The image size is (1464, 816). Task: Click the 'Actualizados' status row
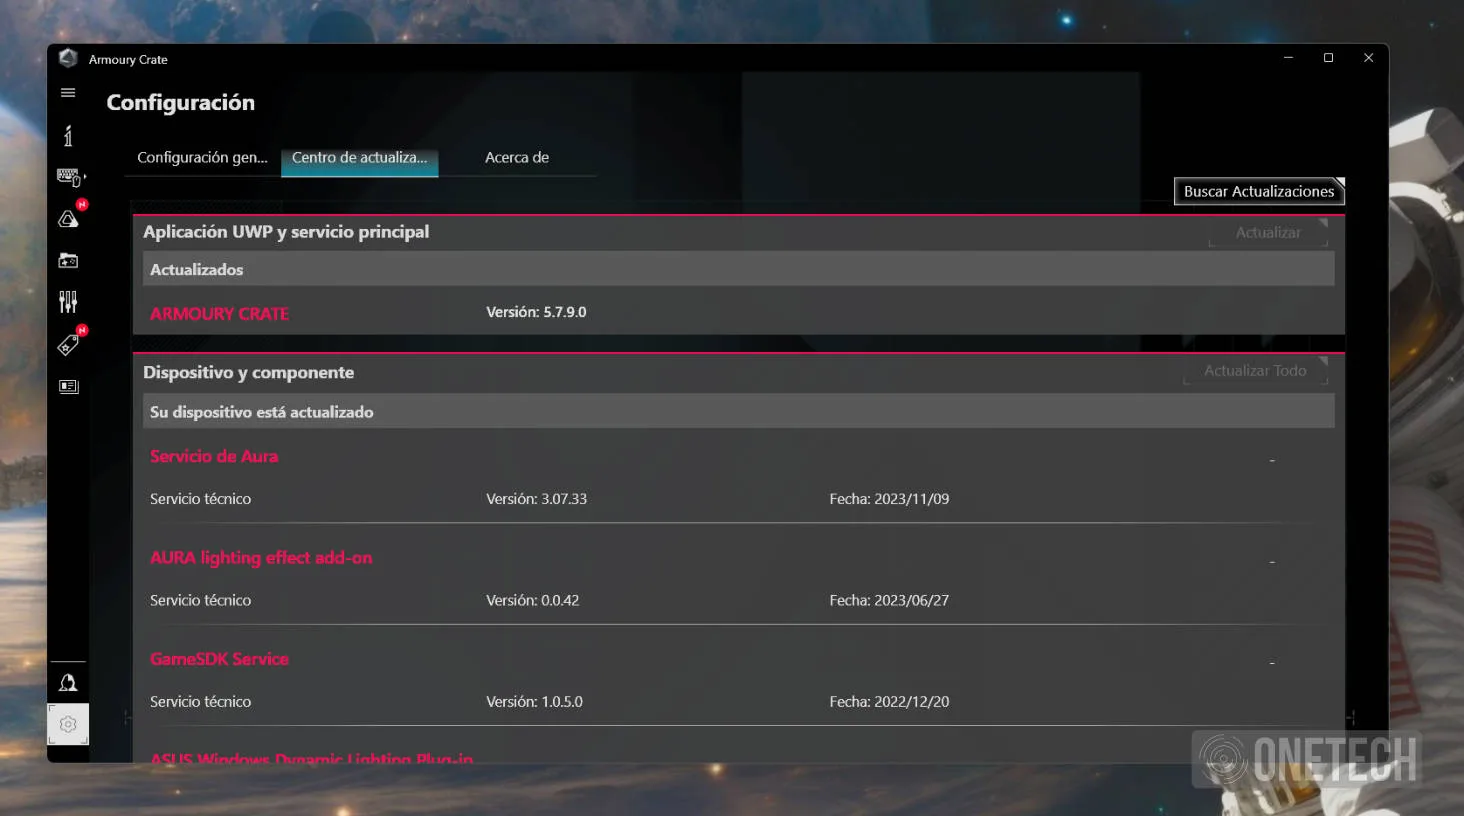[738, 269]
